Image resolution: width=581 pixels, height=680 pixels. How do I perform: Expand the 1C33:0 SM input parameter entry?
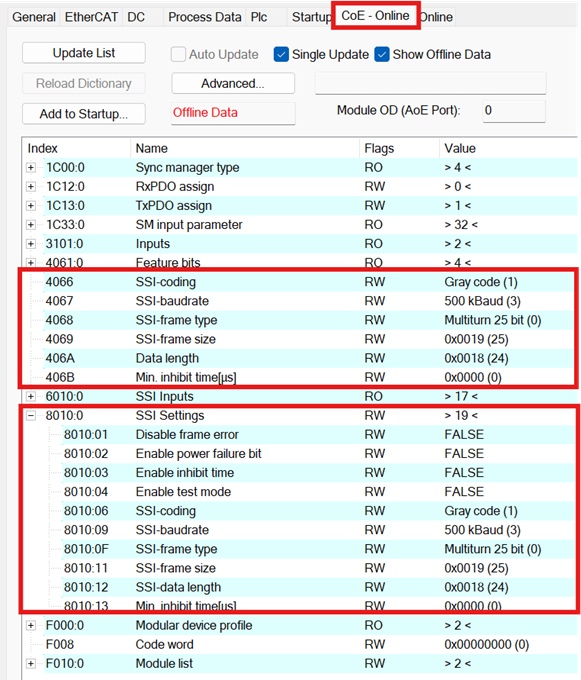tap(31, 225)
